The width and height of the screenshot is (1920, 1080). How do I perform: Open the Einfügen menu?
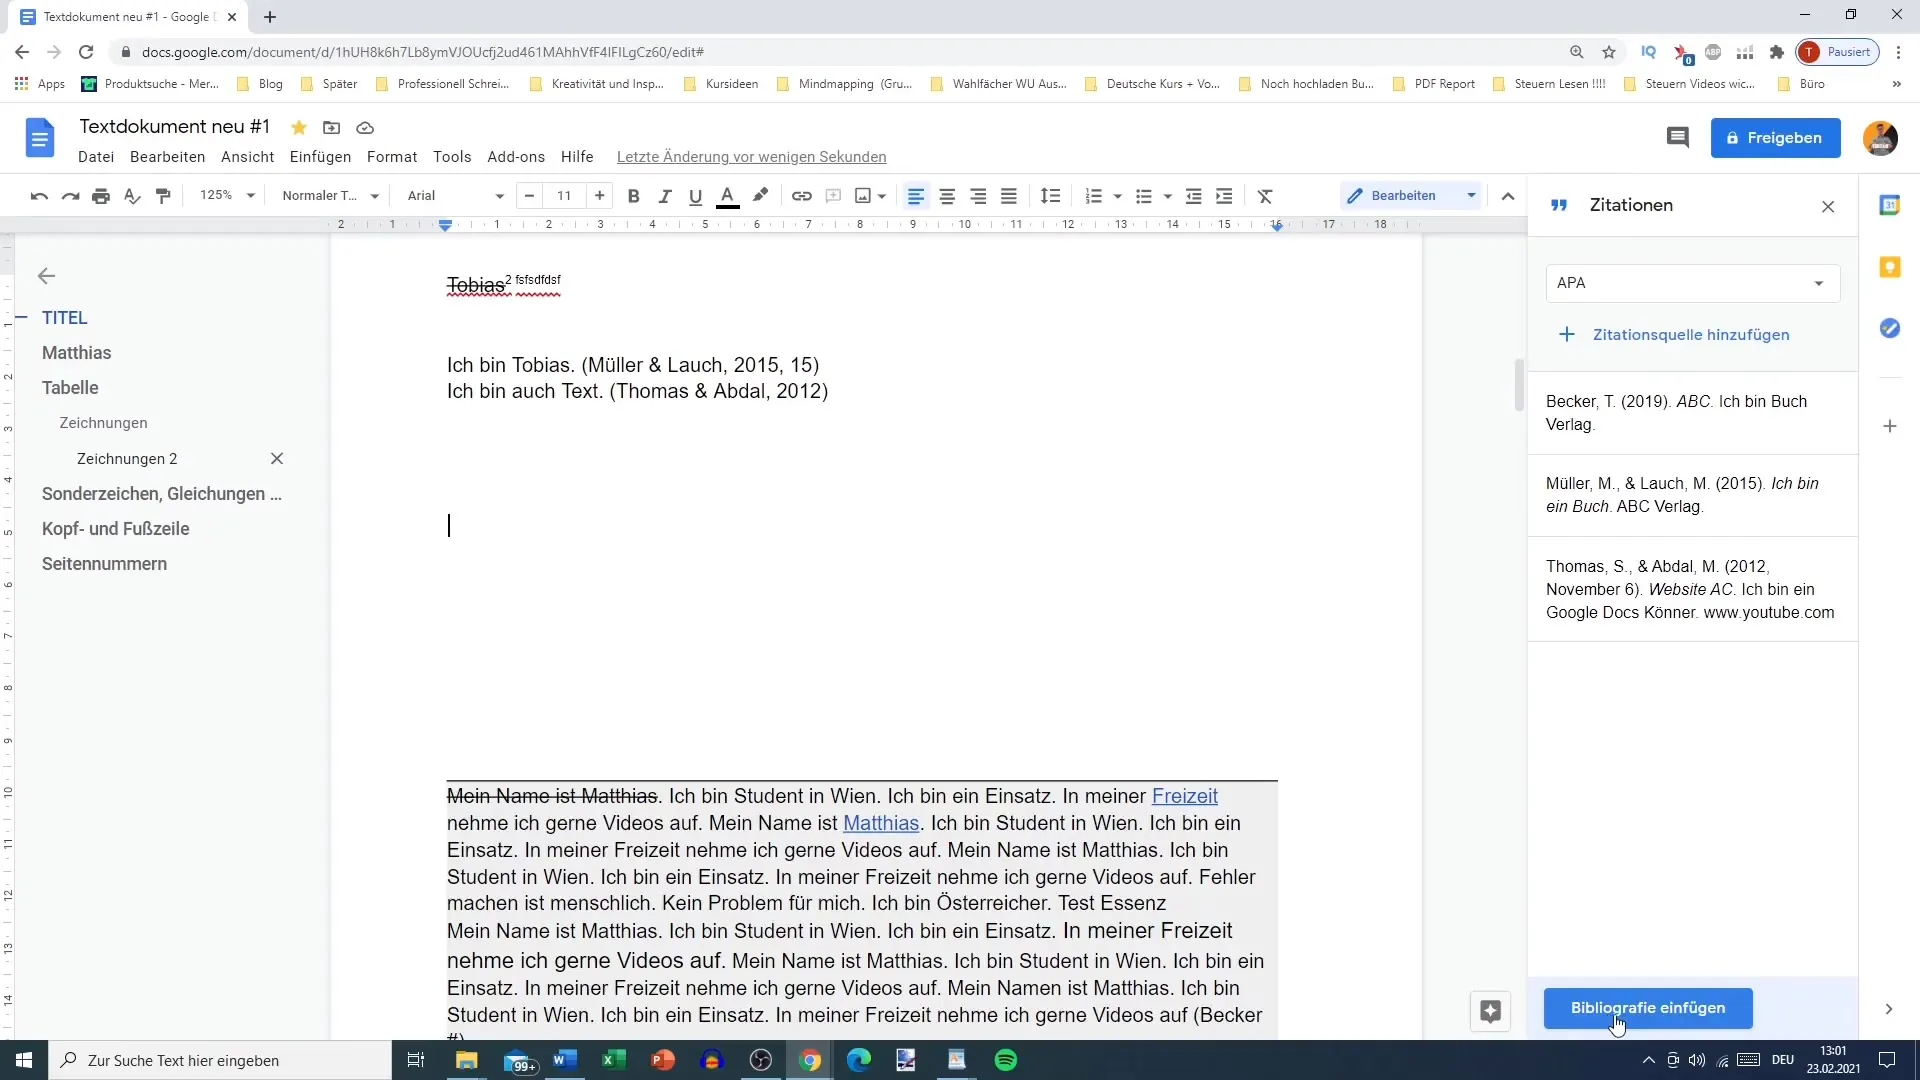319,157
